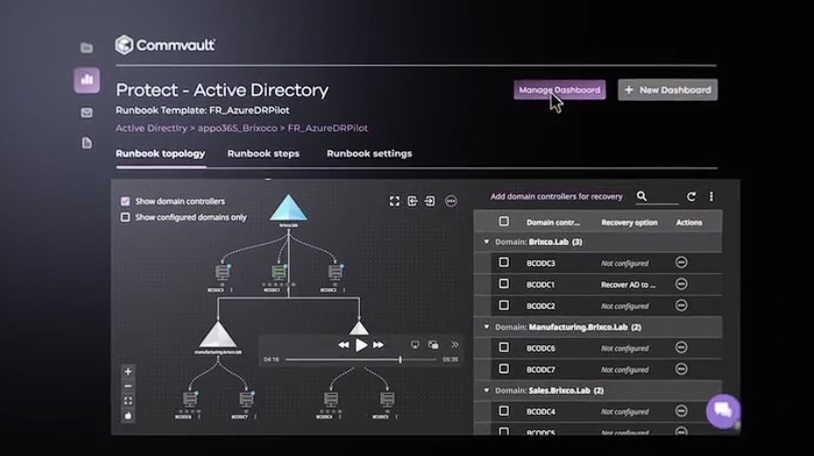Click the Manage Dashboard button
The width and height of the screenshot is (814, 456).
(560, 90)
